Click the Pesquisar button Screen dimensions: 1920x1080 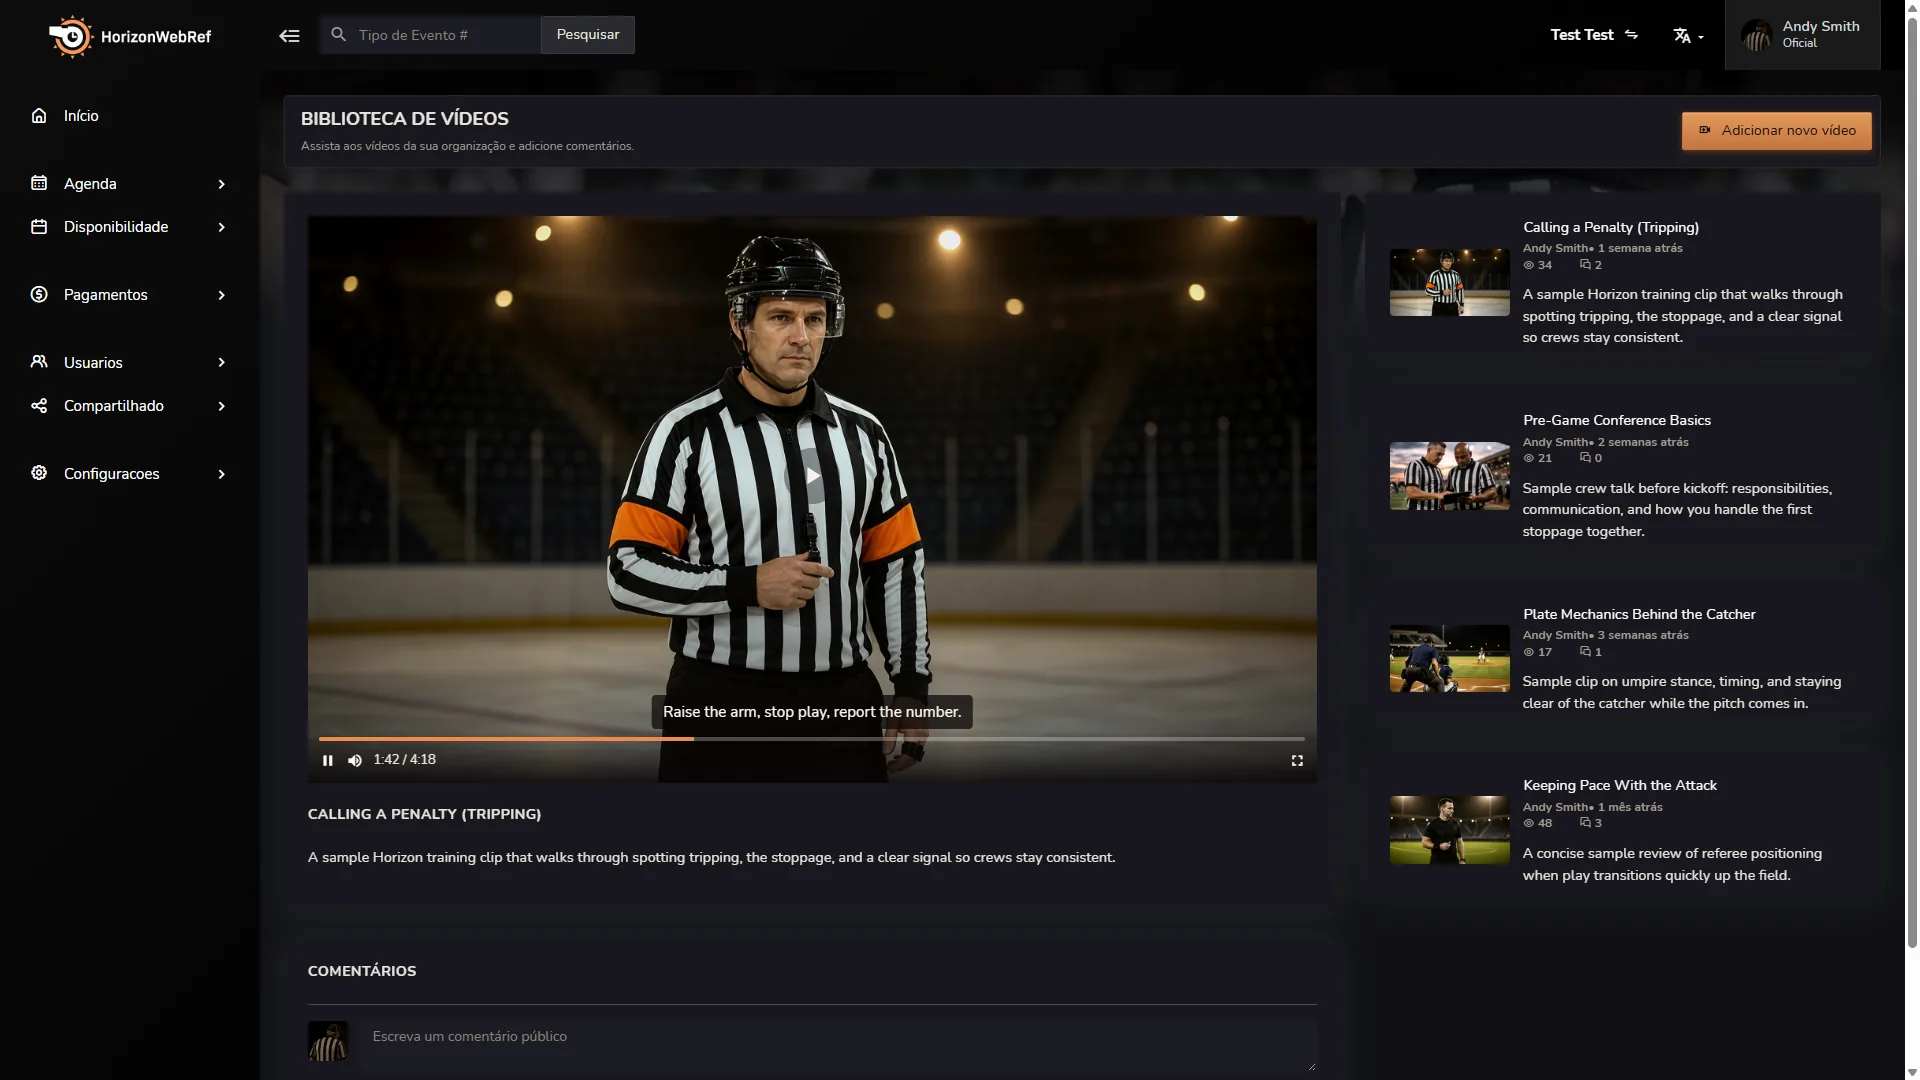(x=587, y=35)
